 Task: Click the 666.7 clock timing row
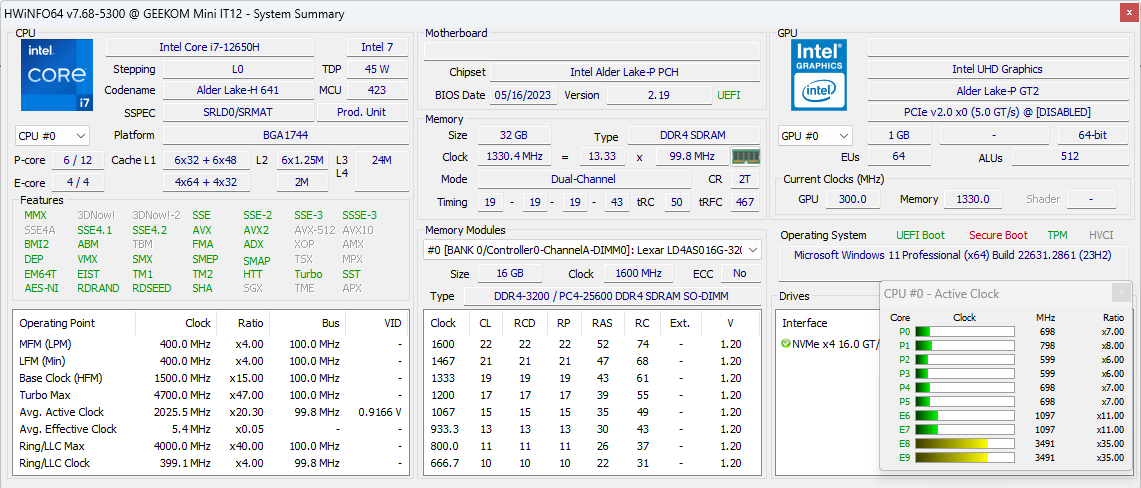pyautogui.click(x=592, y=463)
